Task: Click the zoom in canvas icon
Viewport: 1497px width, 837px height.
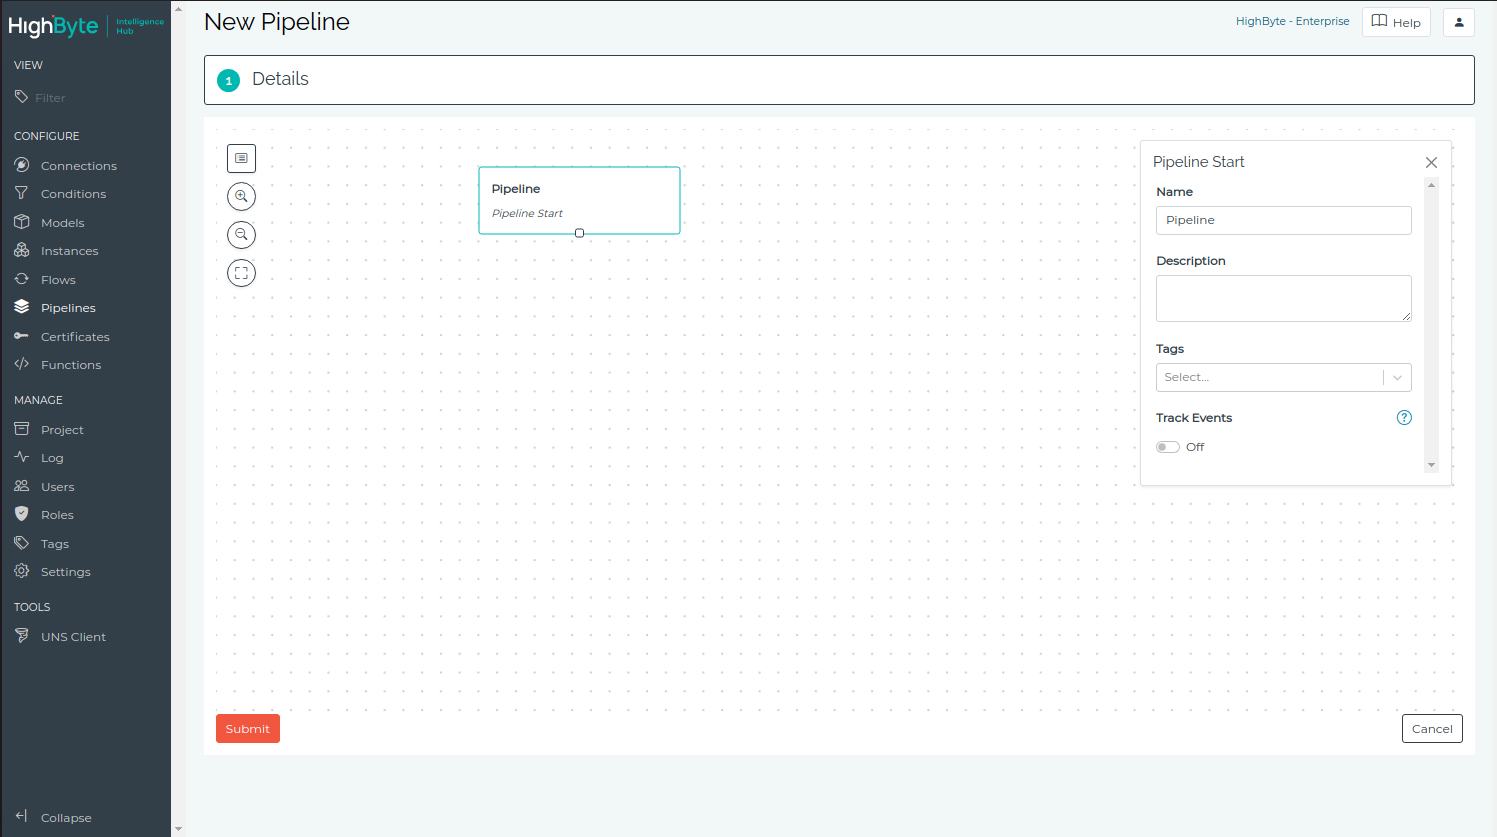Action: coord(241,196)
